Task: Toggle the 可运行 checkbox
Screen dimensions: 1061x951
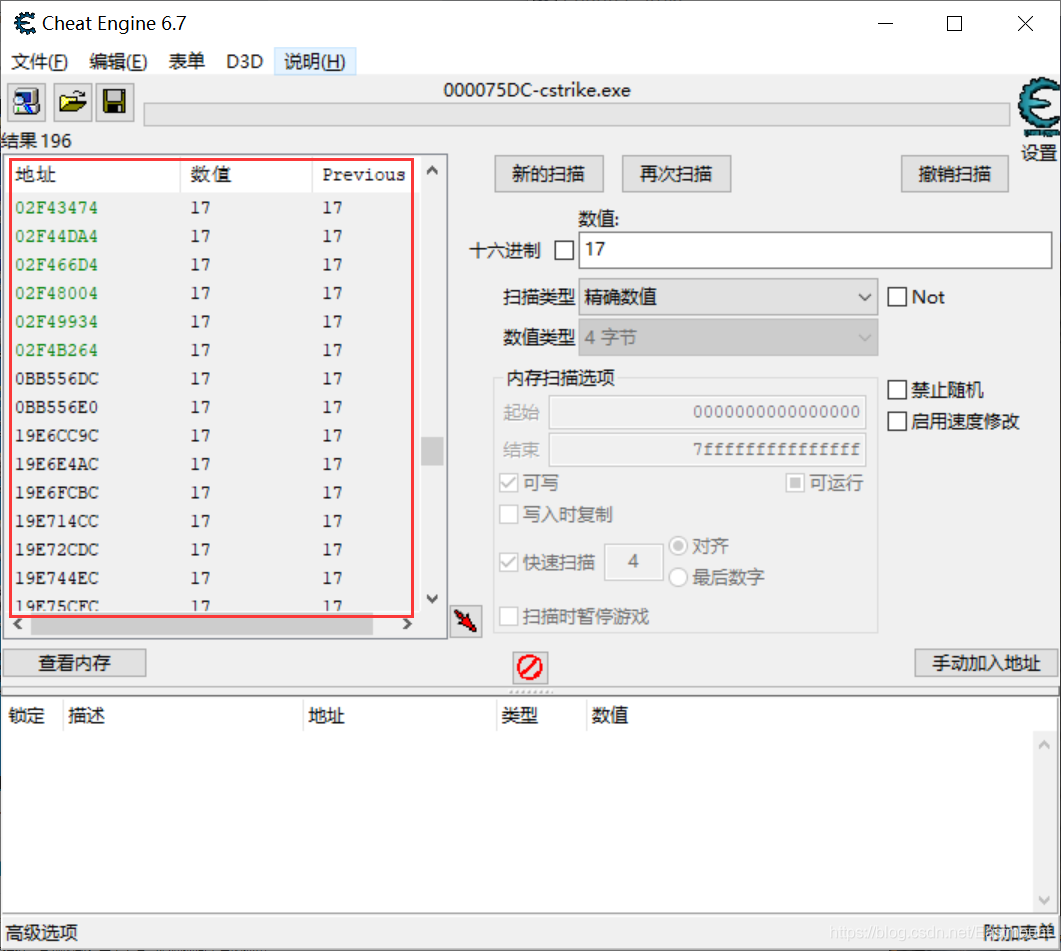Action: click(x=795, y=483)
